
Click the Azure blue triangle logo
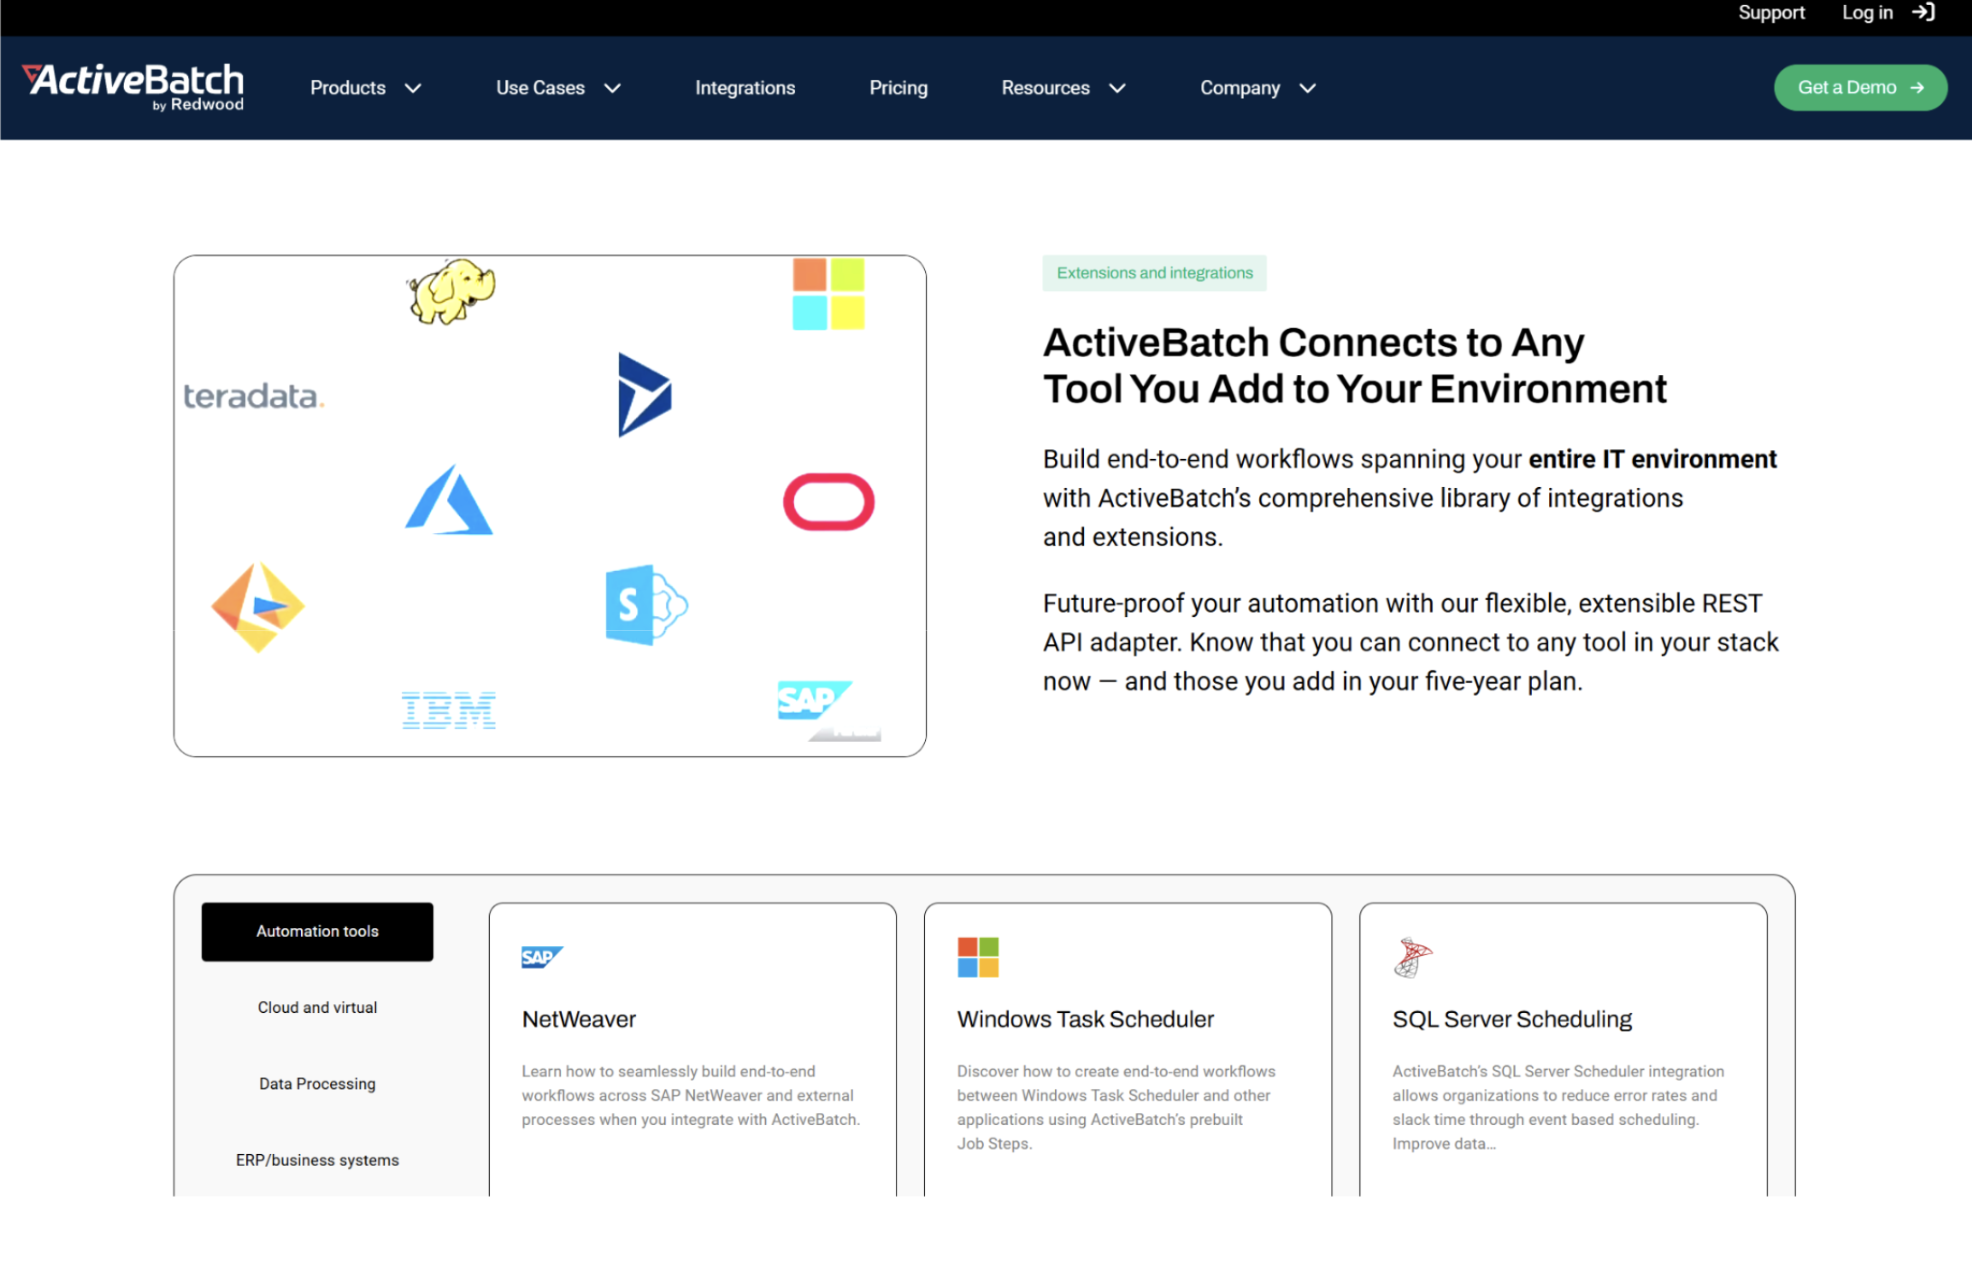(449, 499)
